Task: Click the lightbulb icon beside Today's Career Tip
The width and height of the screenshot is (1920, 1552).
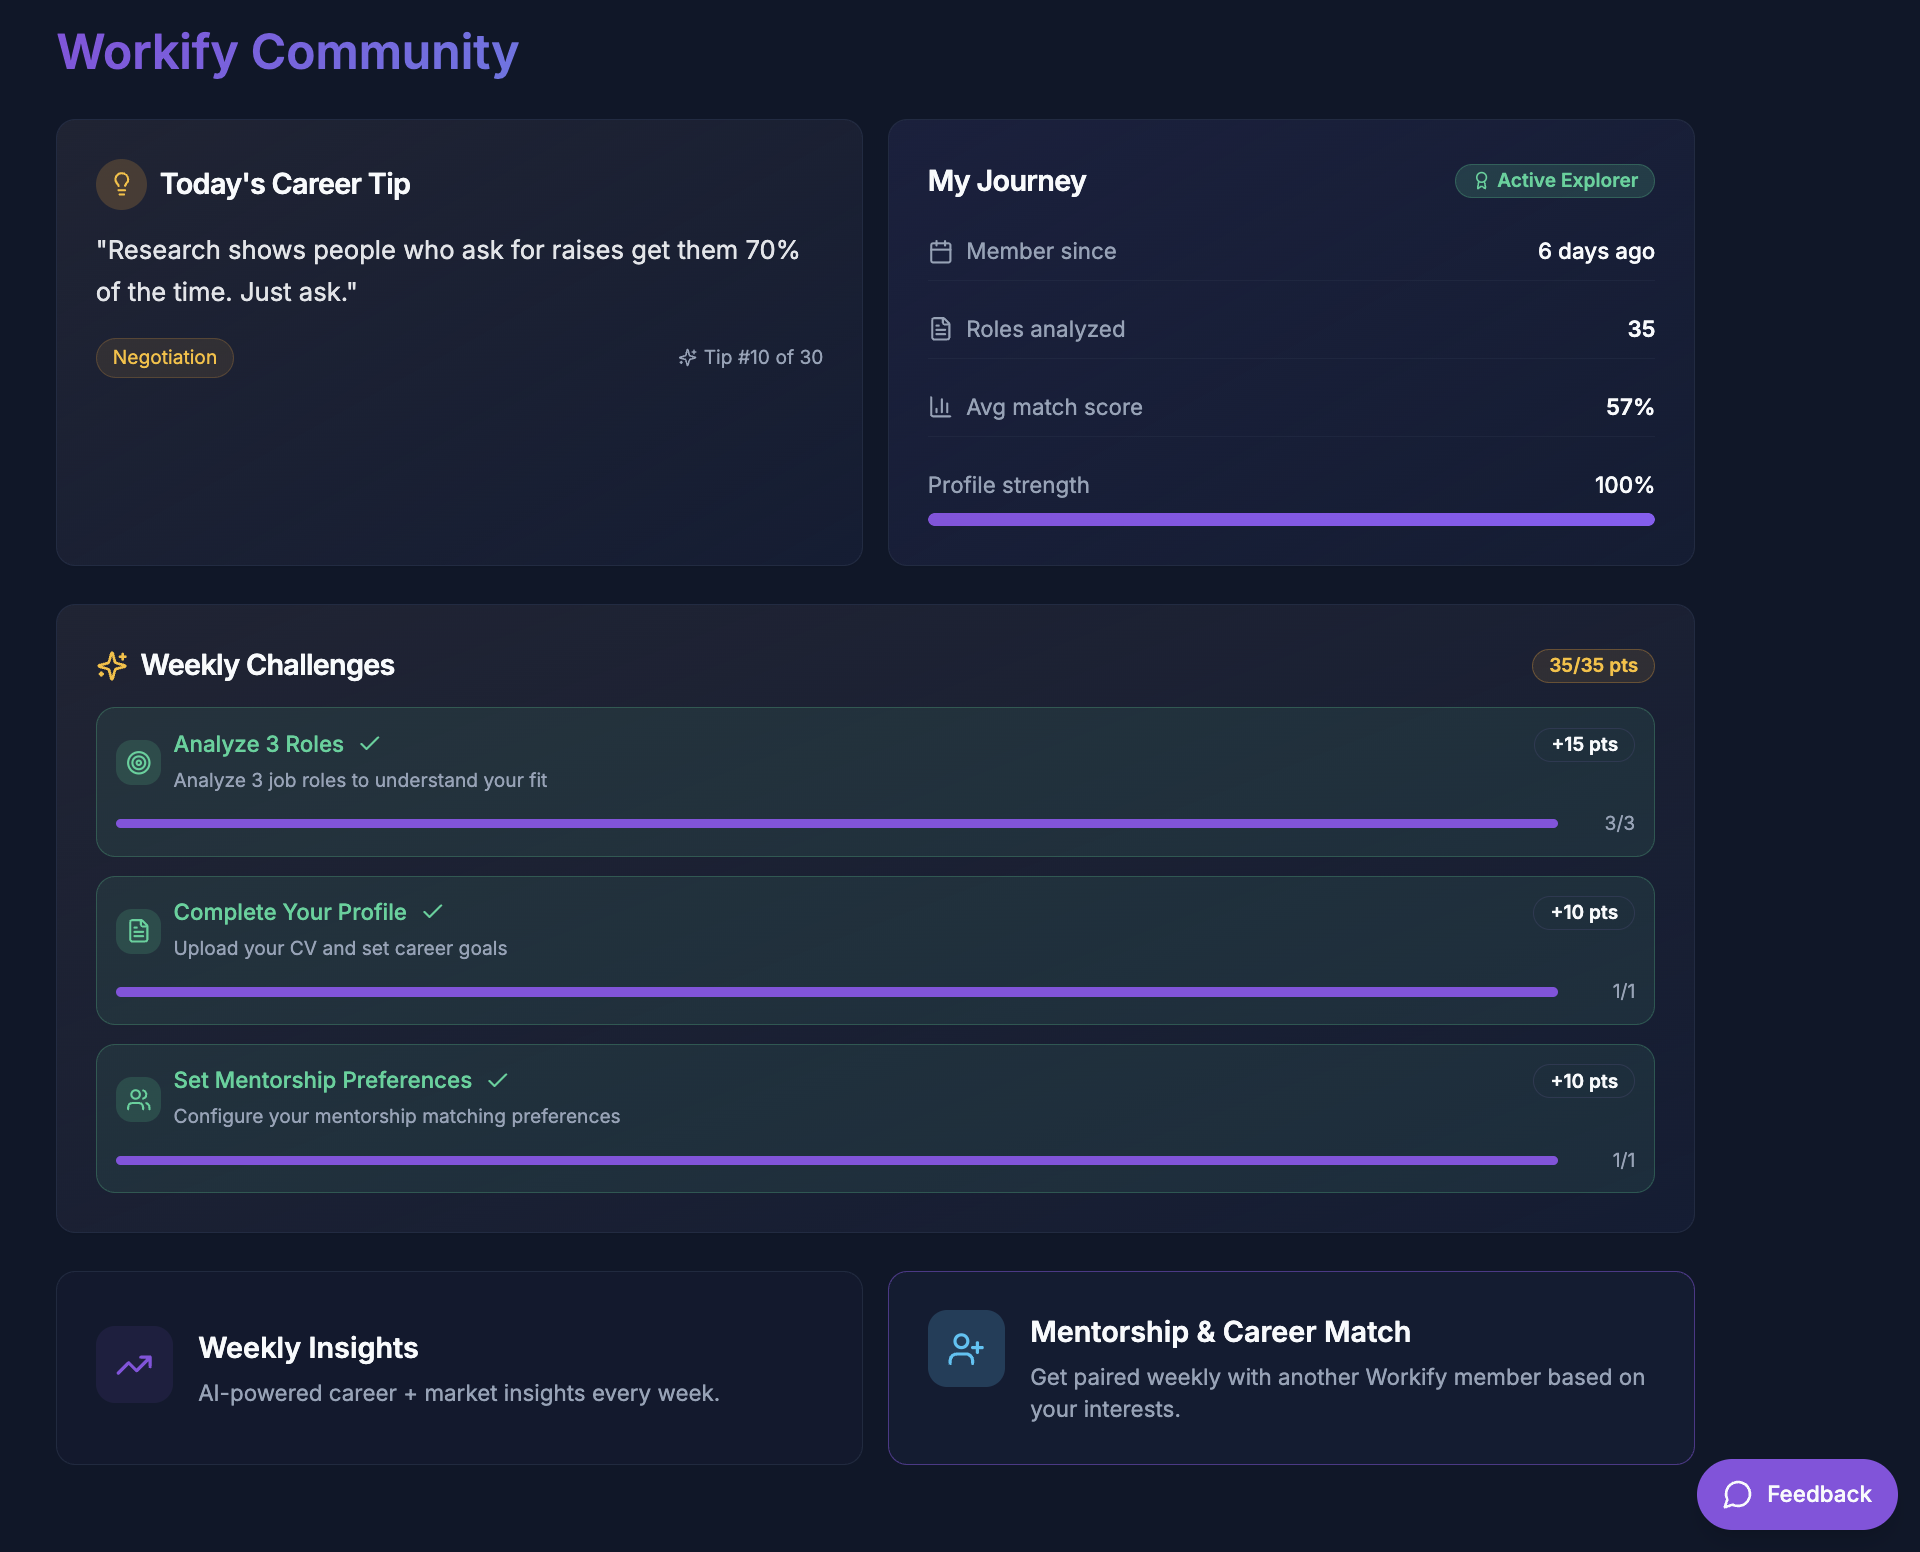Action: point(120,183)
